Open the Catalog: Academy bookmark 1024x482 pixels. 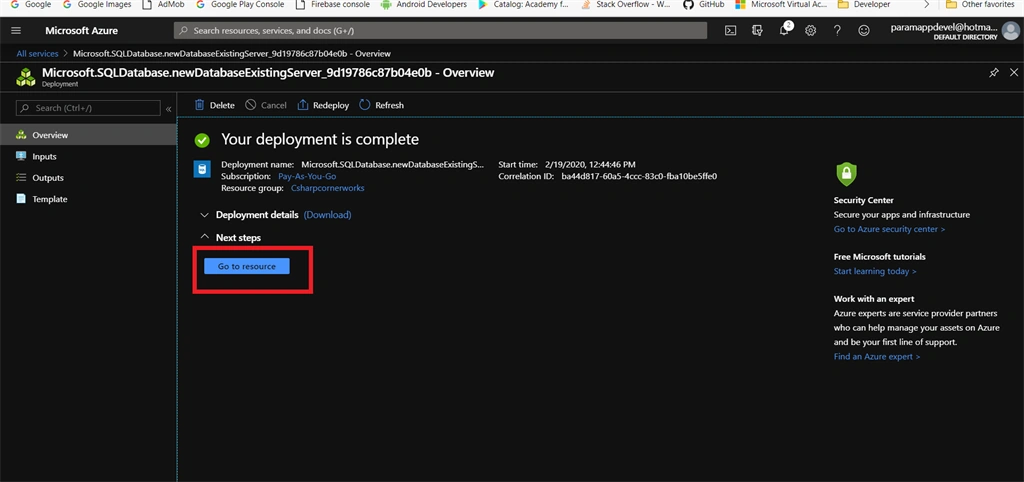click(523, 5)
